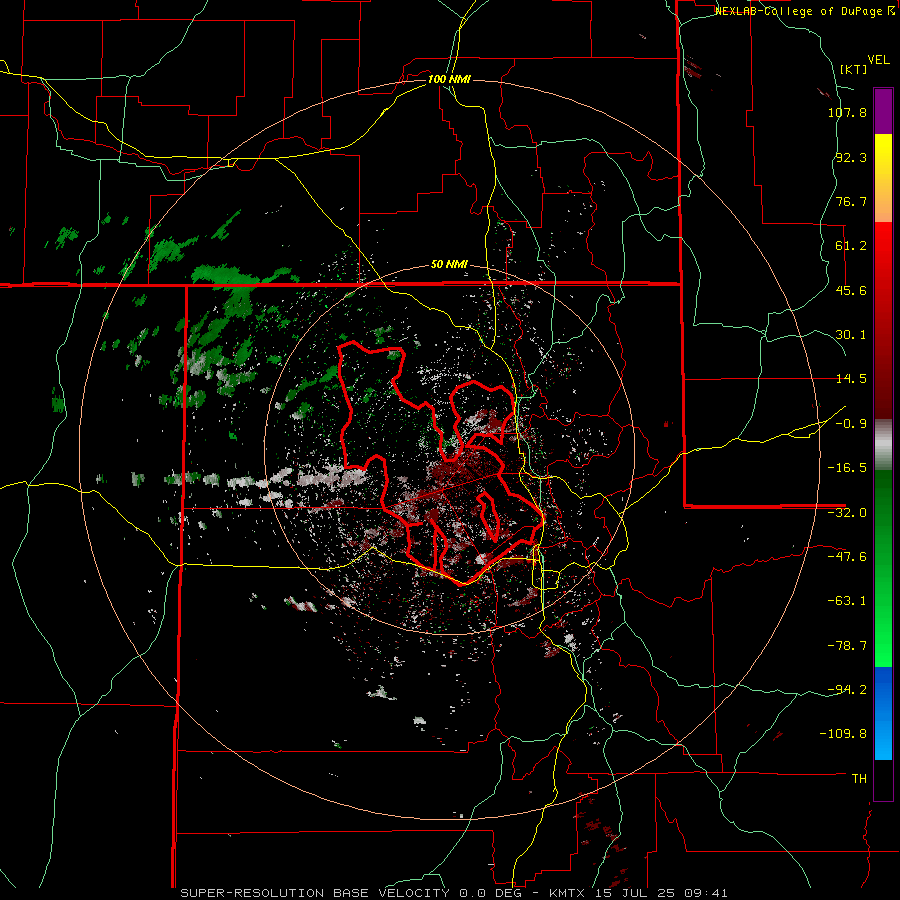Pick the gray-white near-zero segment of color bar
The height and width of the screenshot is (900, 900).
coord(883,445)
